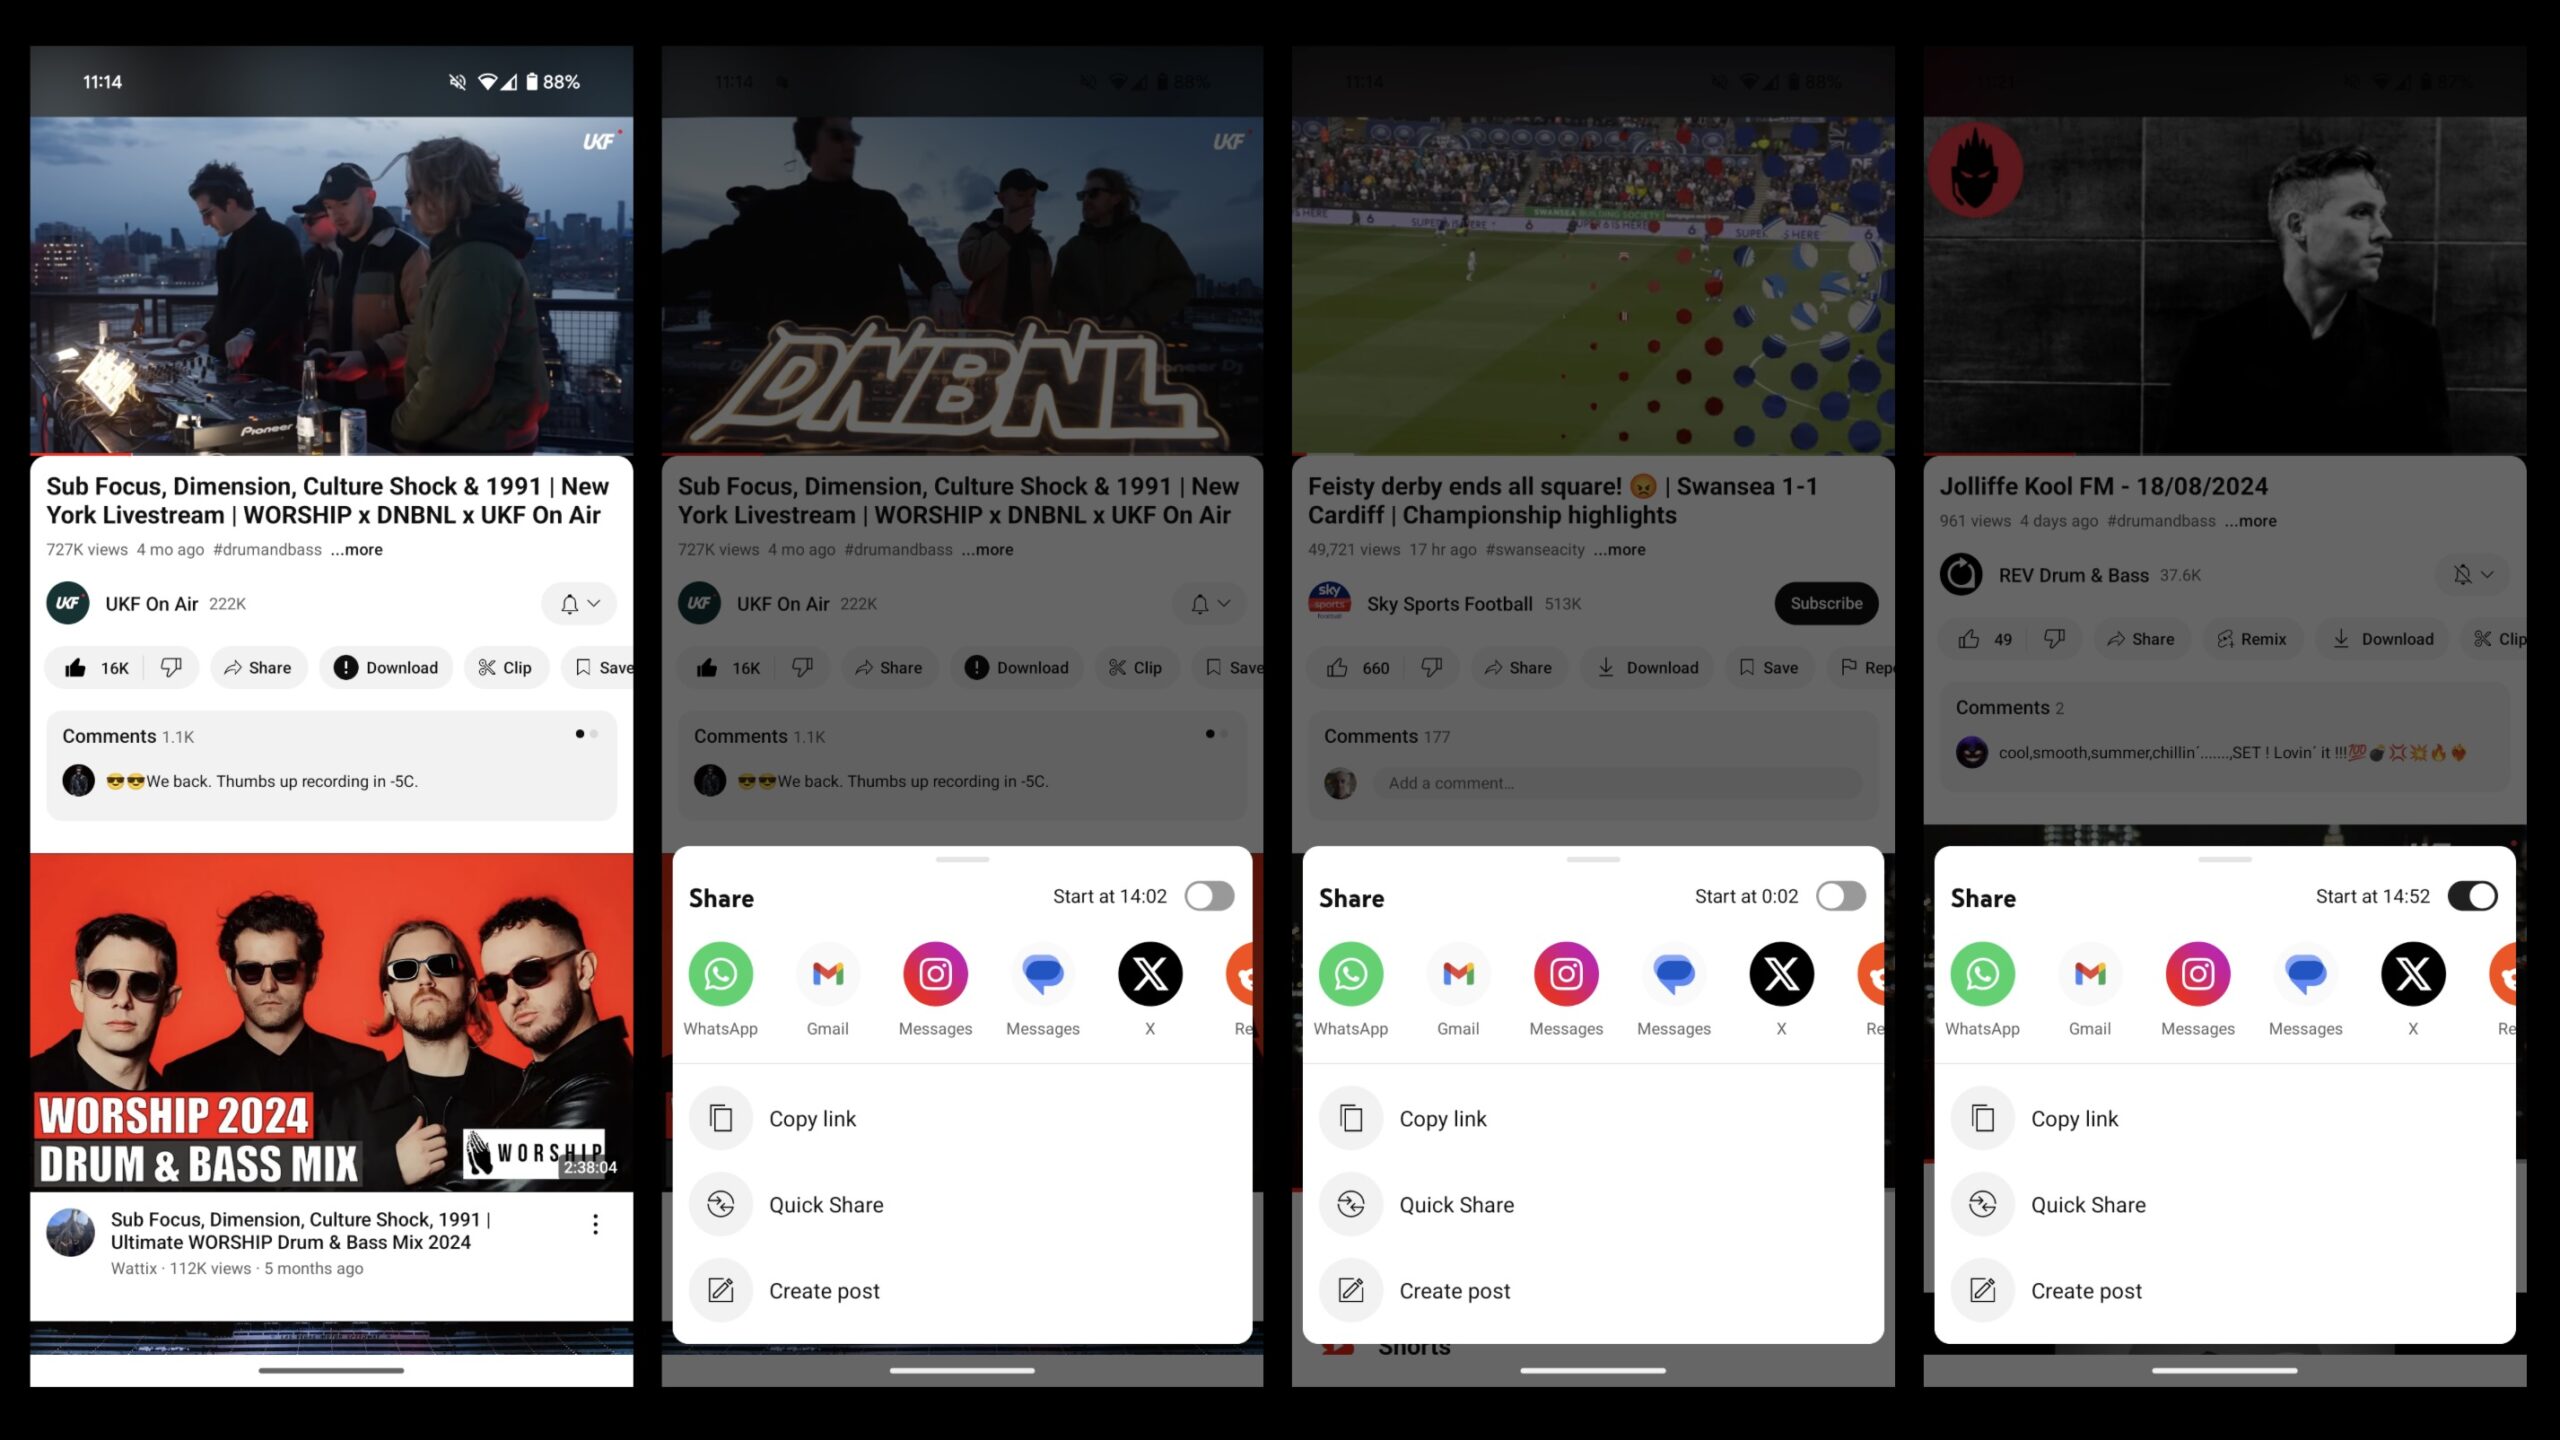Select 'Copy link' in second Share menu
2560x1440 pixels.
1444,1116
